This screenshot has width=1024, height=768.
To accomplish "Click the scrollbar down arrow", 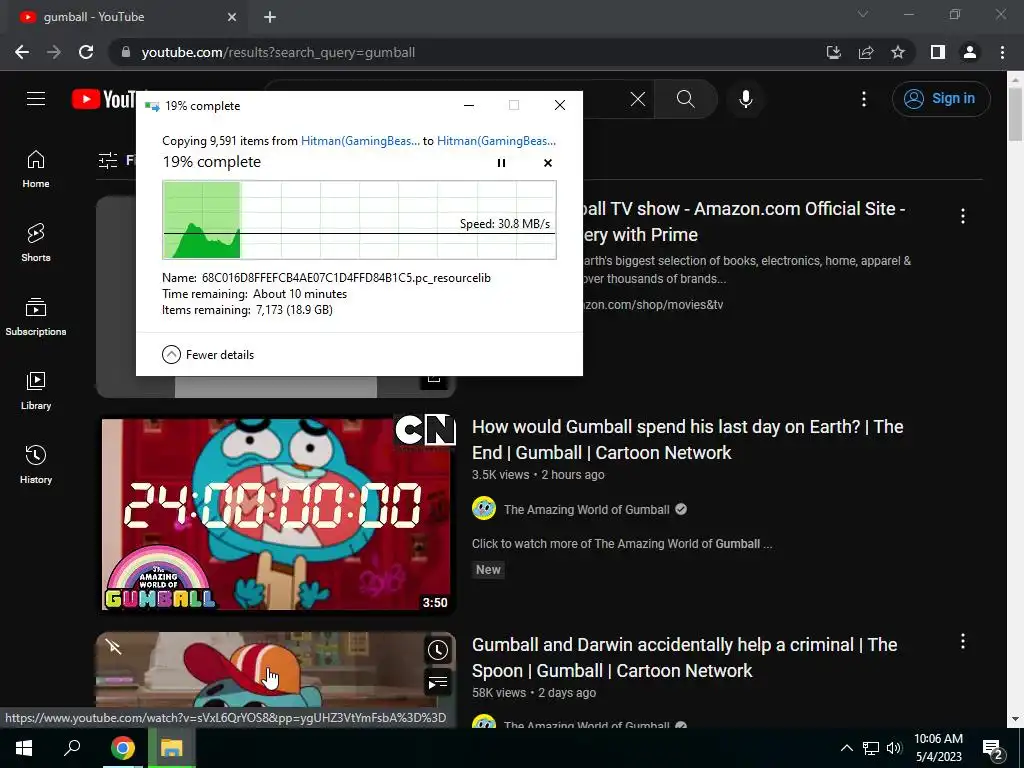I will pyautogui.click(x=1015, y=719).
